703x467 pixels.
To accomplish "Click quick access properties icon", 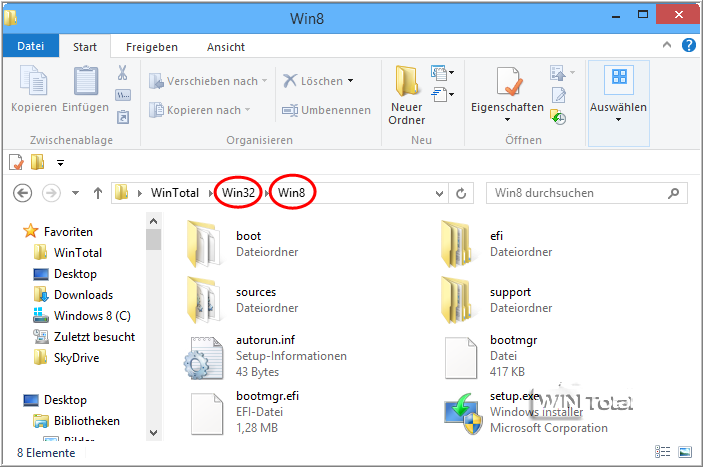I will (x=17, y=162).
